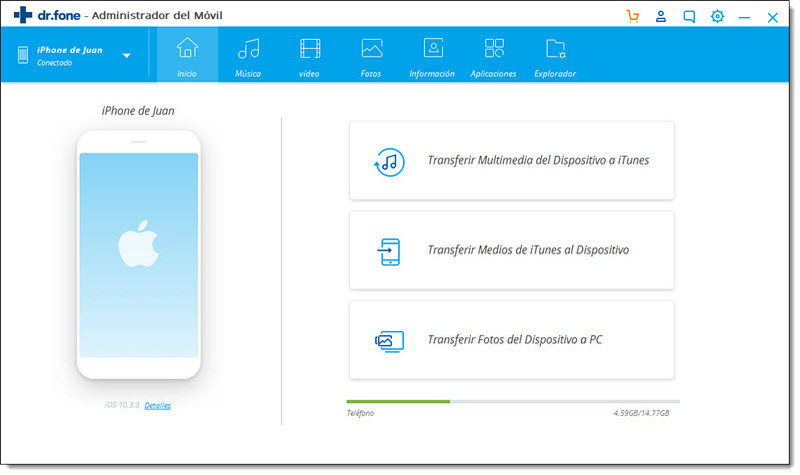This screenshot has height=475, width=800.
Task: Open the feedback chat icon
Action: click(x=689, y=16)
